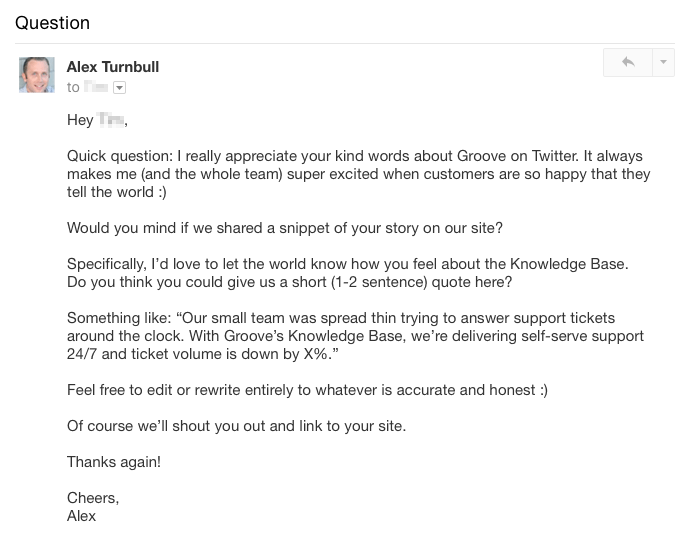This screenshot has width=690, height=540.
Task: Open the more options dropdown beside reply
Action: (663, 62)
